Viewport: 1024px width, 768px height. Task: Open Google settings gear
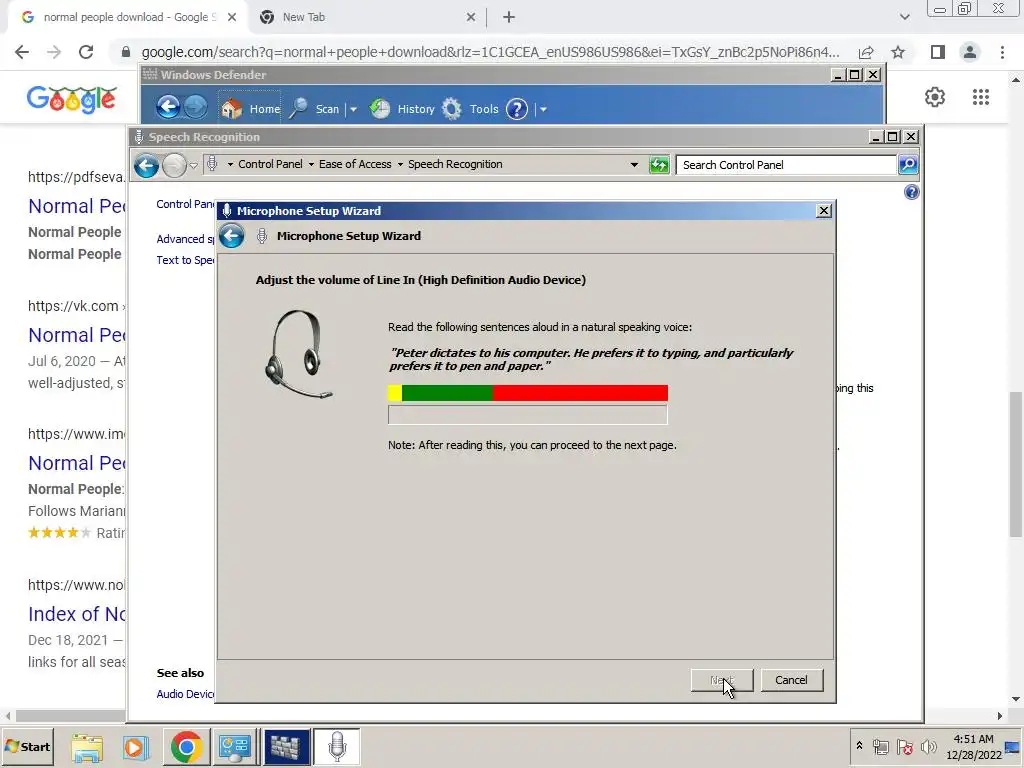point(935,97)
